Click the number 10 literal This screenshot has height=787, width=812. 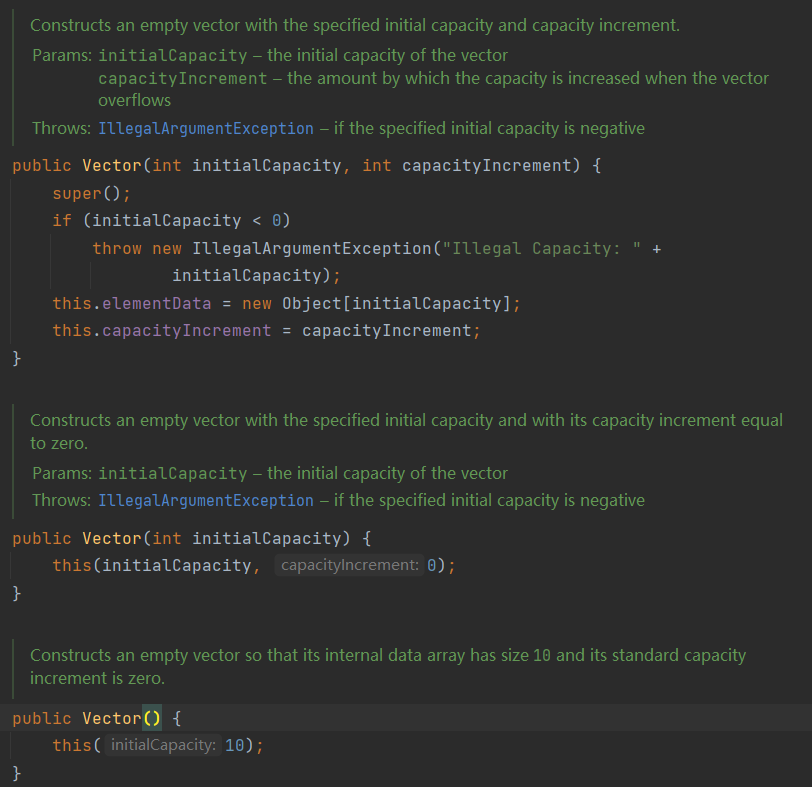pos(235,746)
